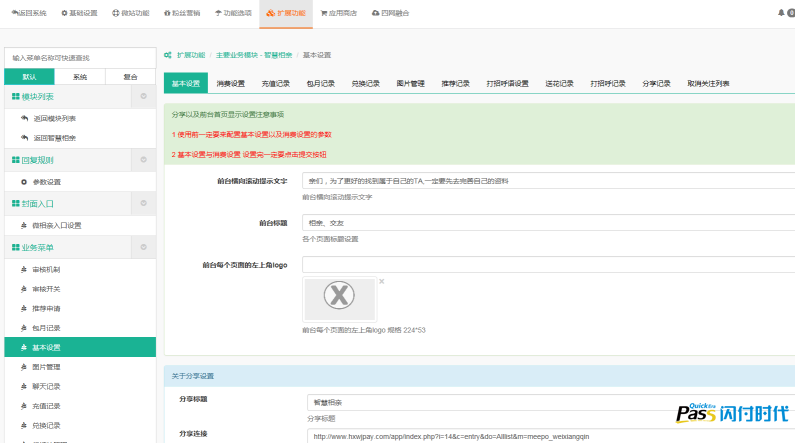Image resolution: width=795 pixels, height=443 pixels.
Task: Select the highlighted 基本设置 sidebar item
Action: click(80, 347)
